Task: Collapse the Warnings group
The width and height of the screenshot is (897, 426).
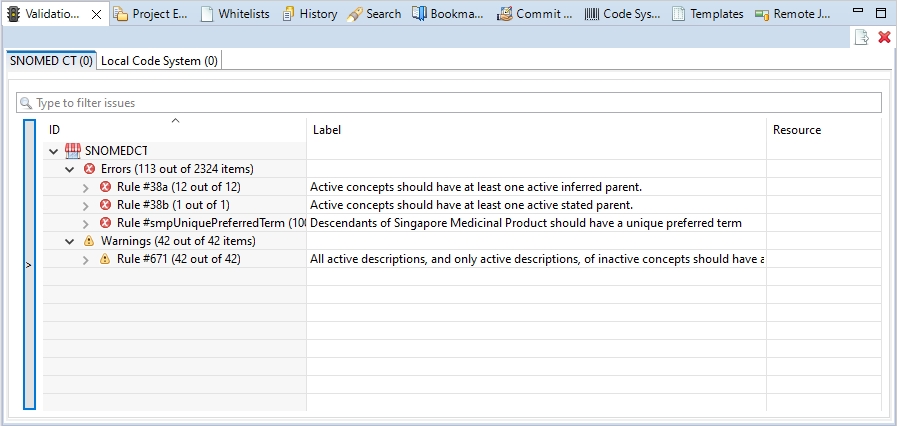Action: tap(69, 241)
